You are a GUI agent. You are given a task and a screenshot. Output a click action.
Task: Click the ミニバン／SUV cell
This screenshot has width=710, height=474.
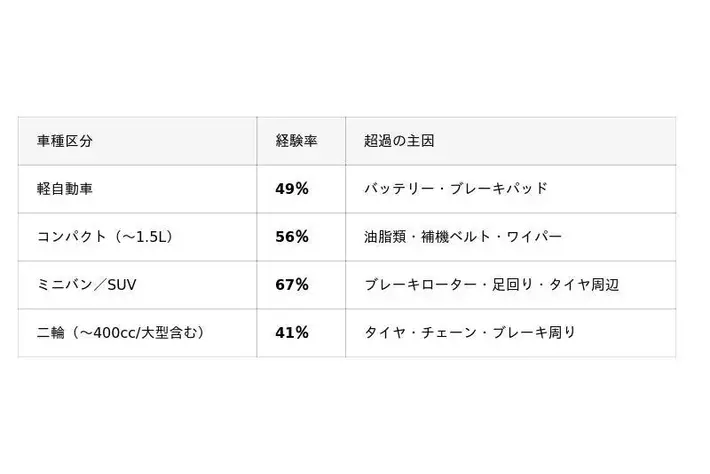coord(137,285)
